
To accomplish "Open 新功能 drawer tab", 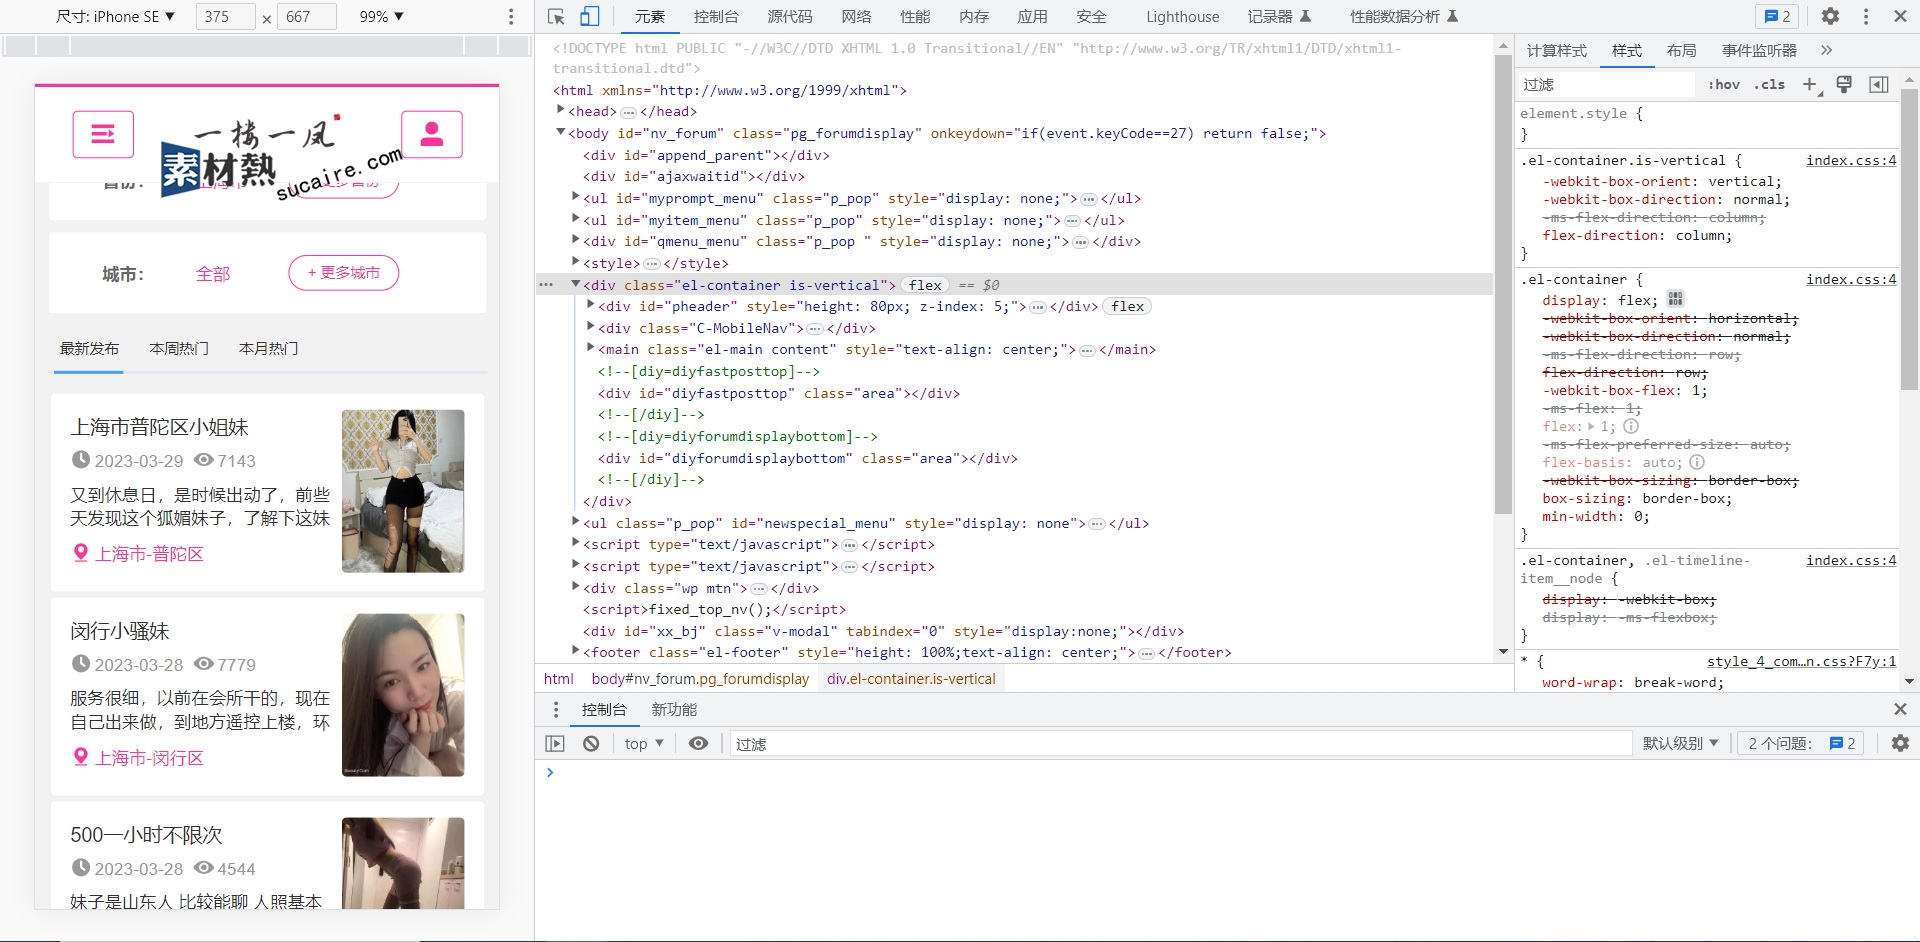I will [674, 709].
